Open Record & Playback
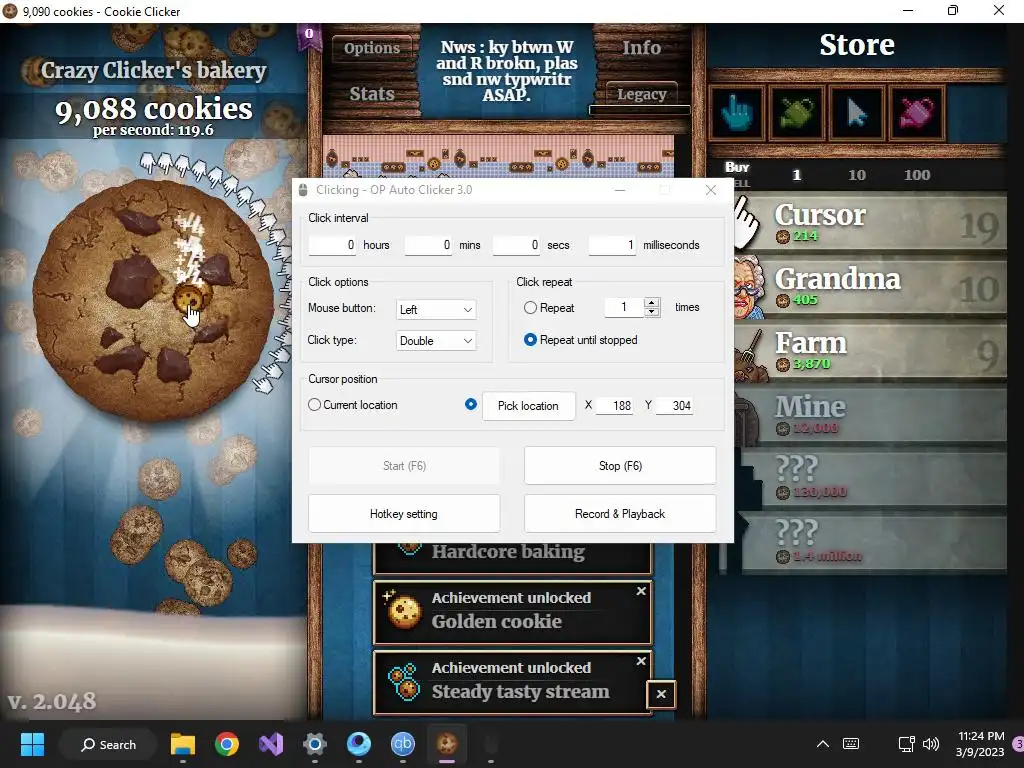The height and width of the screenshot is (768, 1024). 620,514
